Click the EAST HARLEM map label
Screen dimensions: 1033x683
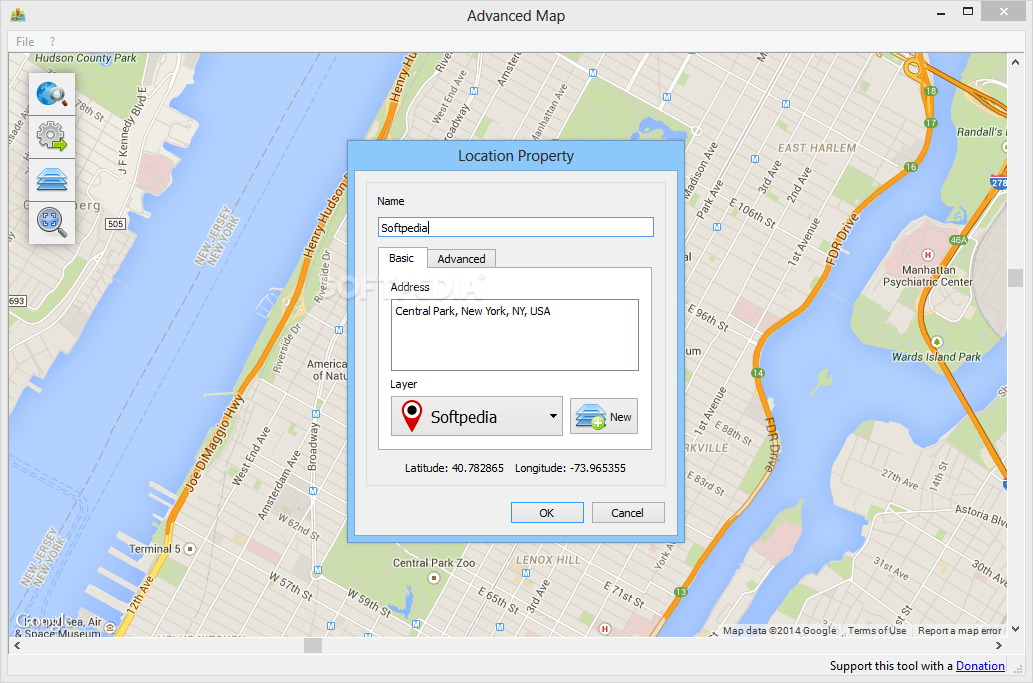[817, 148]
